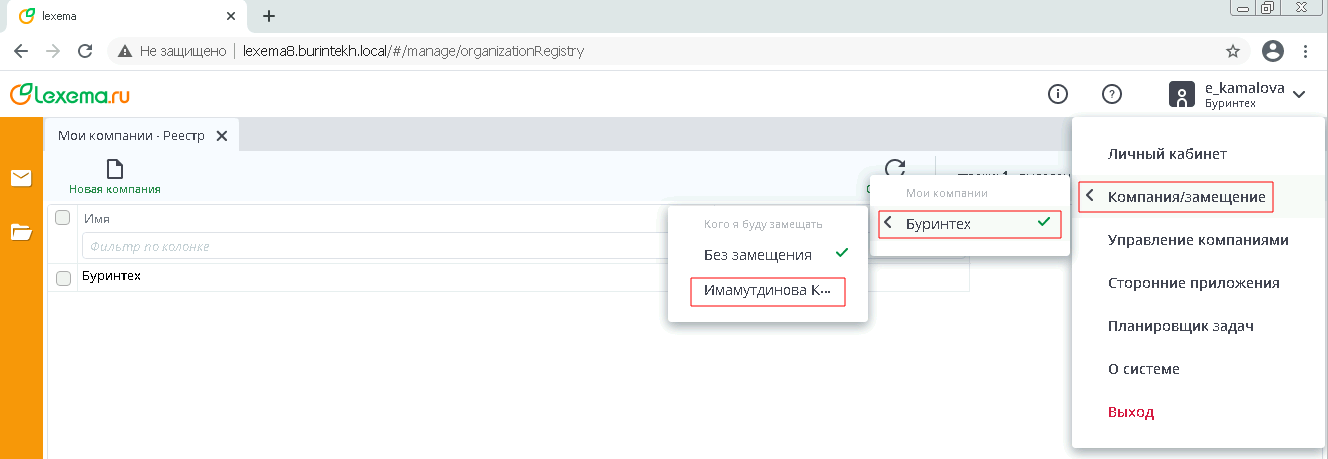
Task: Choose Имамутдинова К... substitution entry
Action: 767,291
